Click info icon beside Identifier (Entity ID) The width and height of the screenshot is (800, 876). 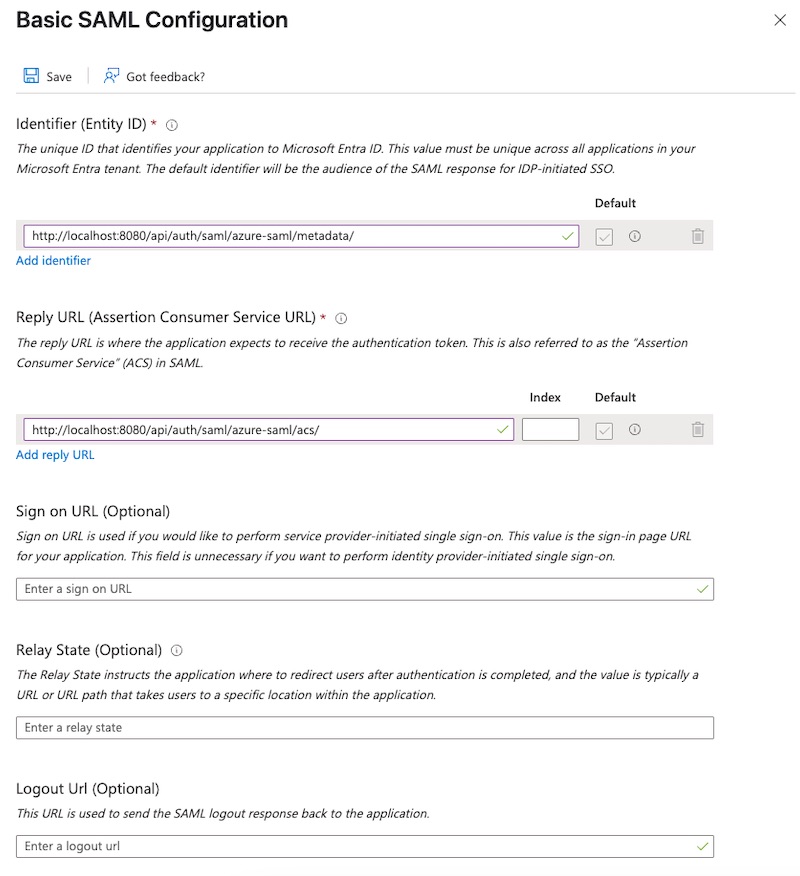(172, 125)
